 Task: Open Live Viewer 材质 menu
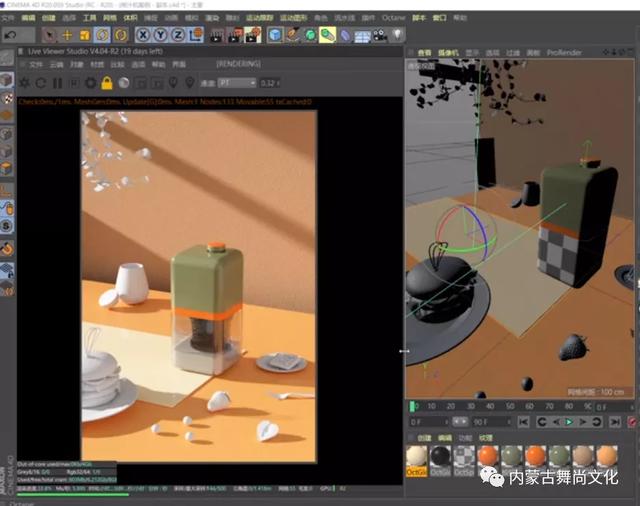[x=97, y=64]
